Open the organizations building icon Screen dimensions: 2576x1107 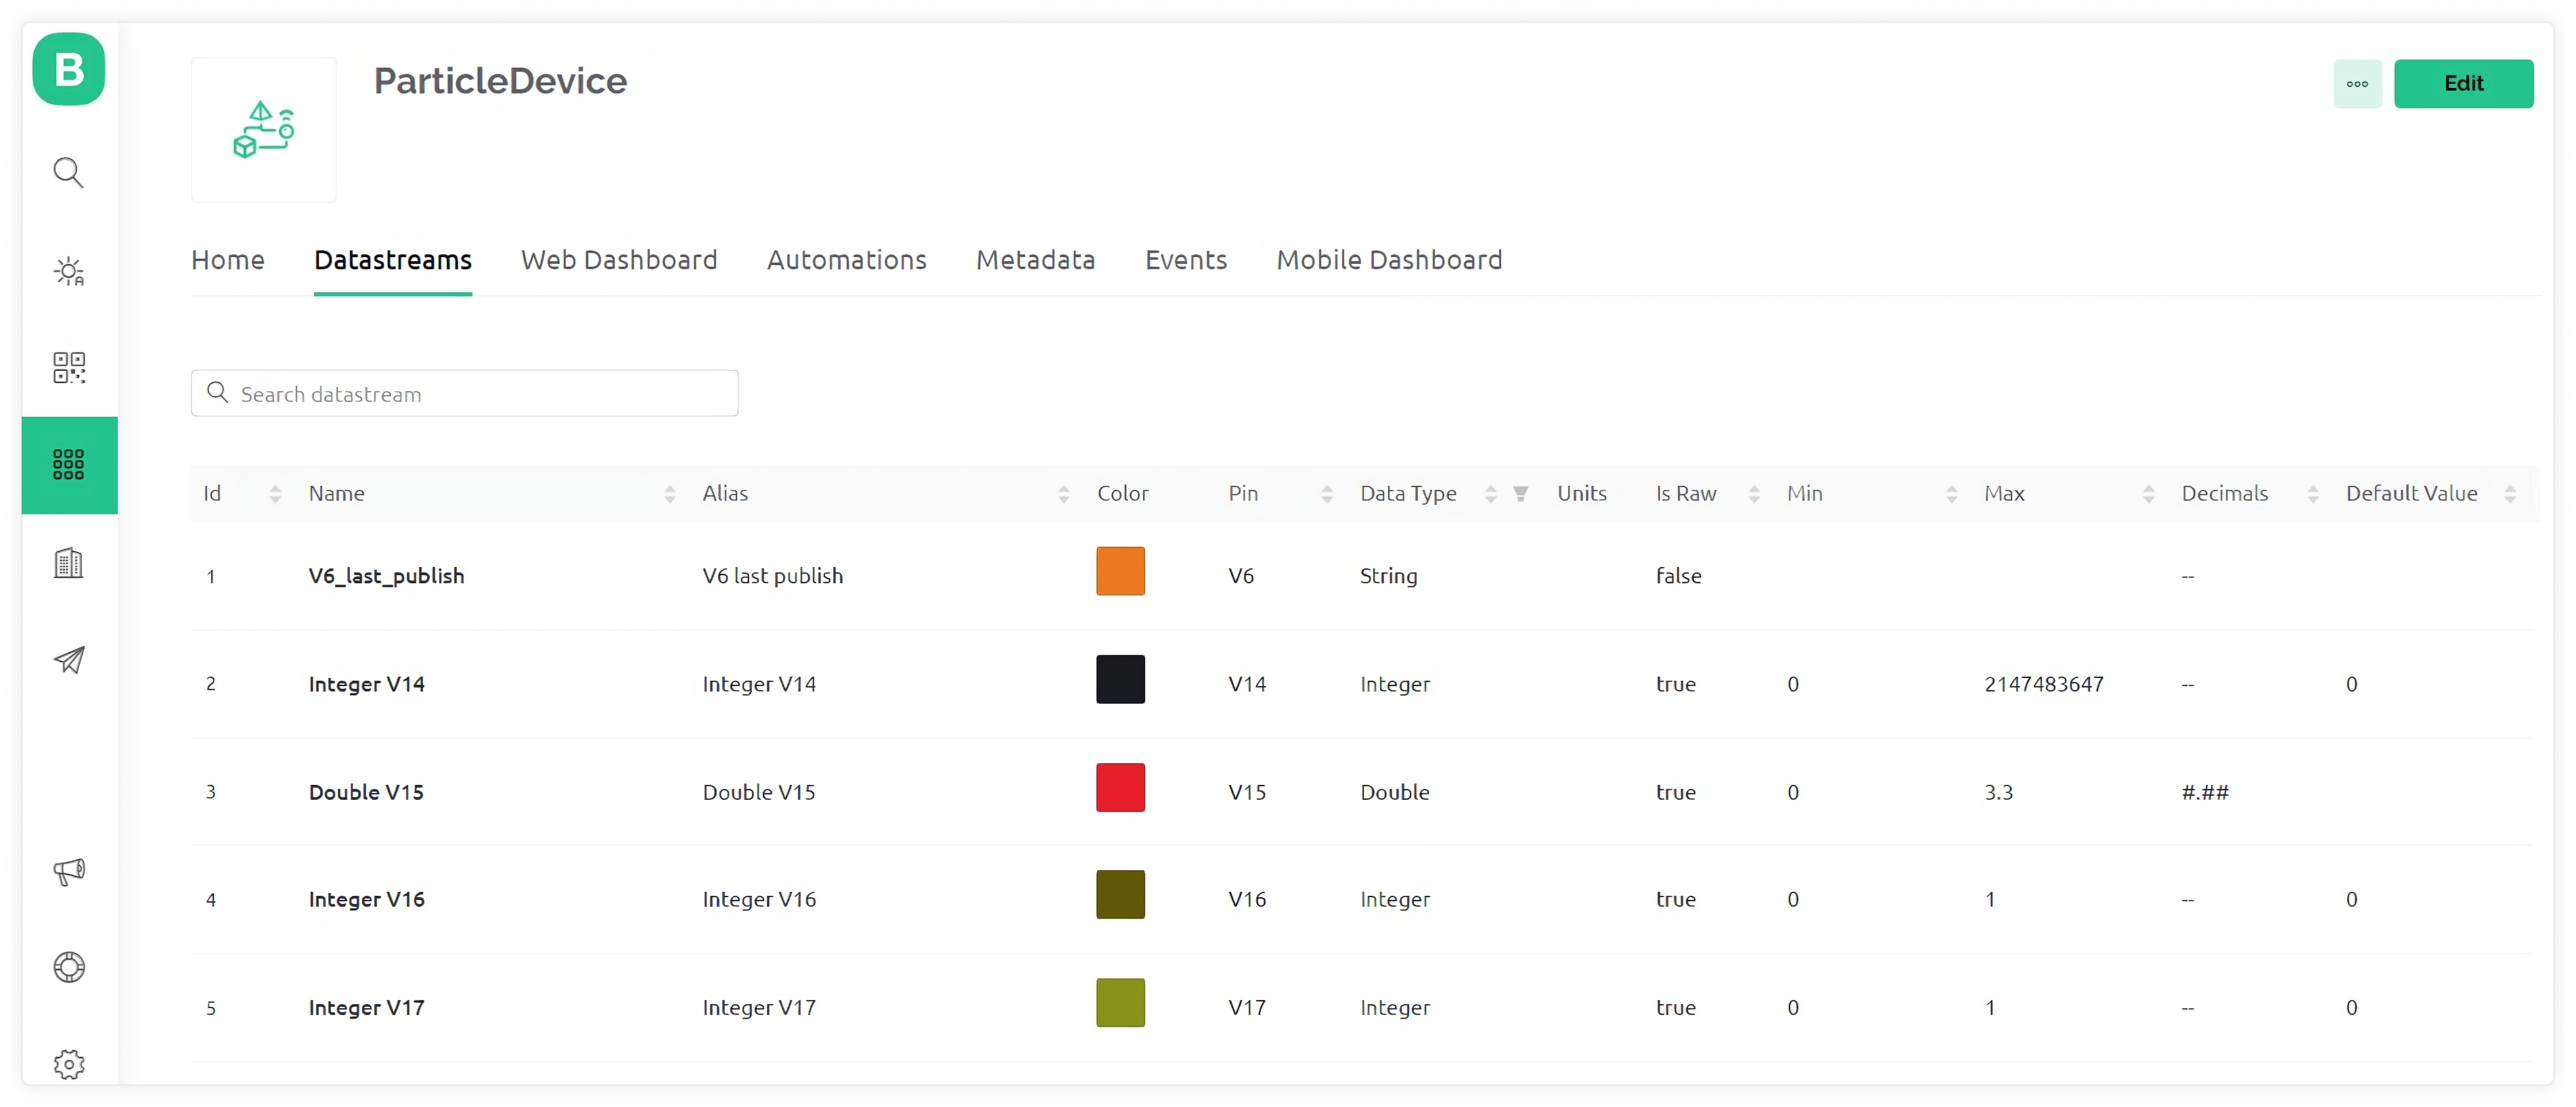coord(68,562)
